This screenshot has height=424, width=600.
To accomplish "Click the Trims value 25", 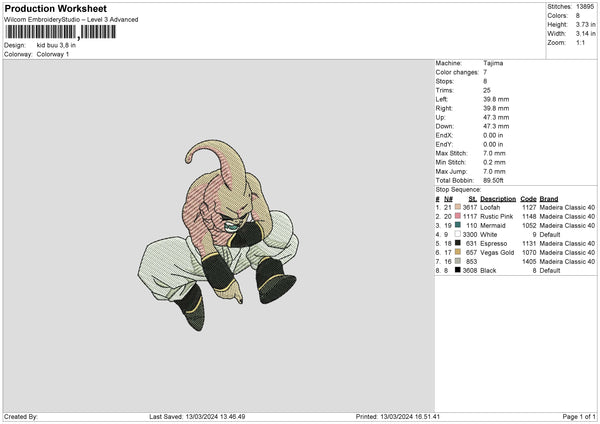I will coord(487,90).
